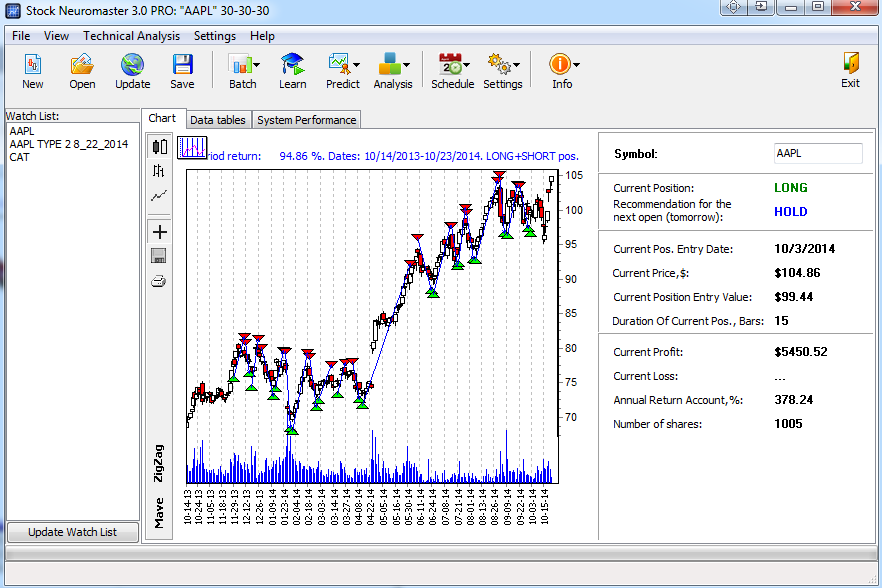Click the HOLD recommendation value
This screenshot has height=588, width=882.
click(790, 212)
